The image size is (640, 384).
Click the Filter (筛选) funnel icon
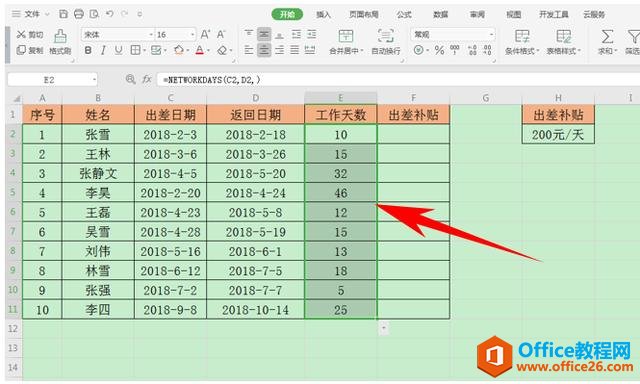[633, 37]
